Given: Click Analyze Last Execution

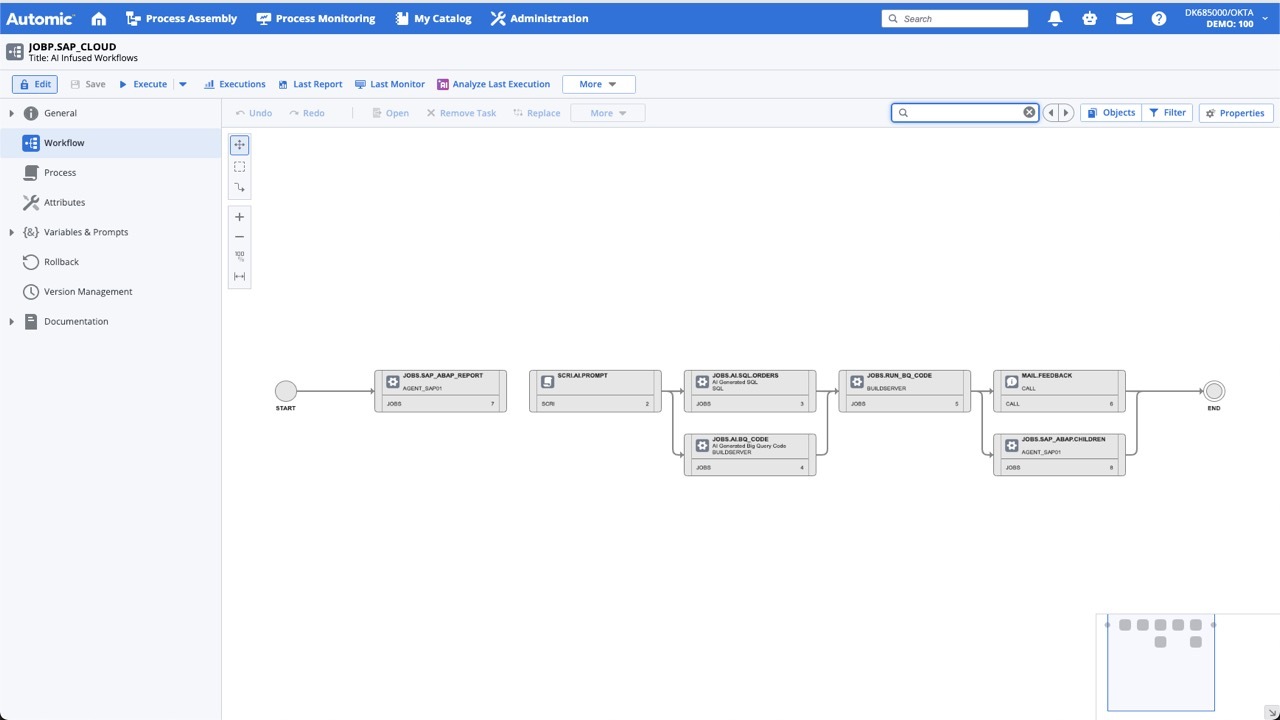Looking at the screenshot, I should point(494,84).
